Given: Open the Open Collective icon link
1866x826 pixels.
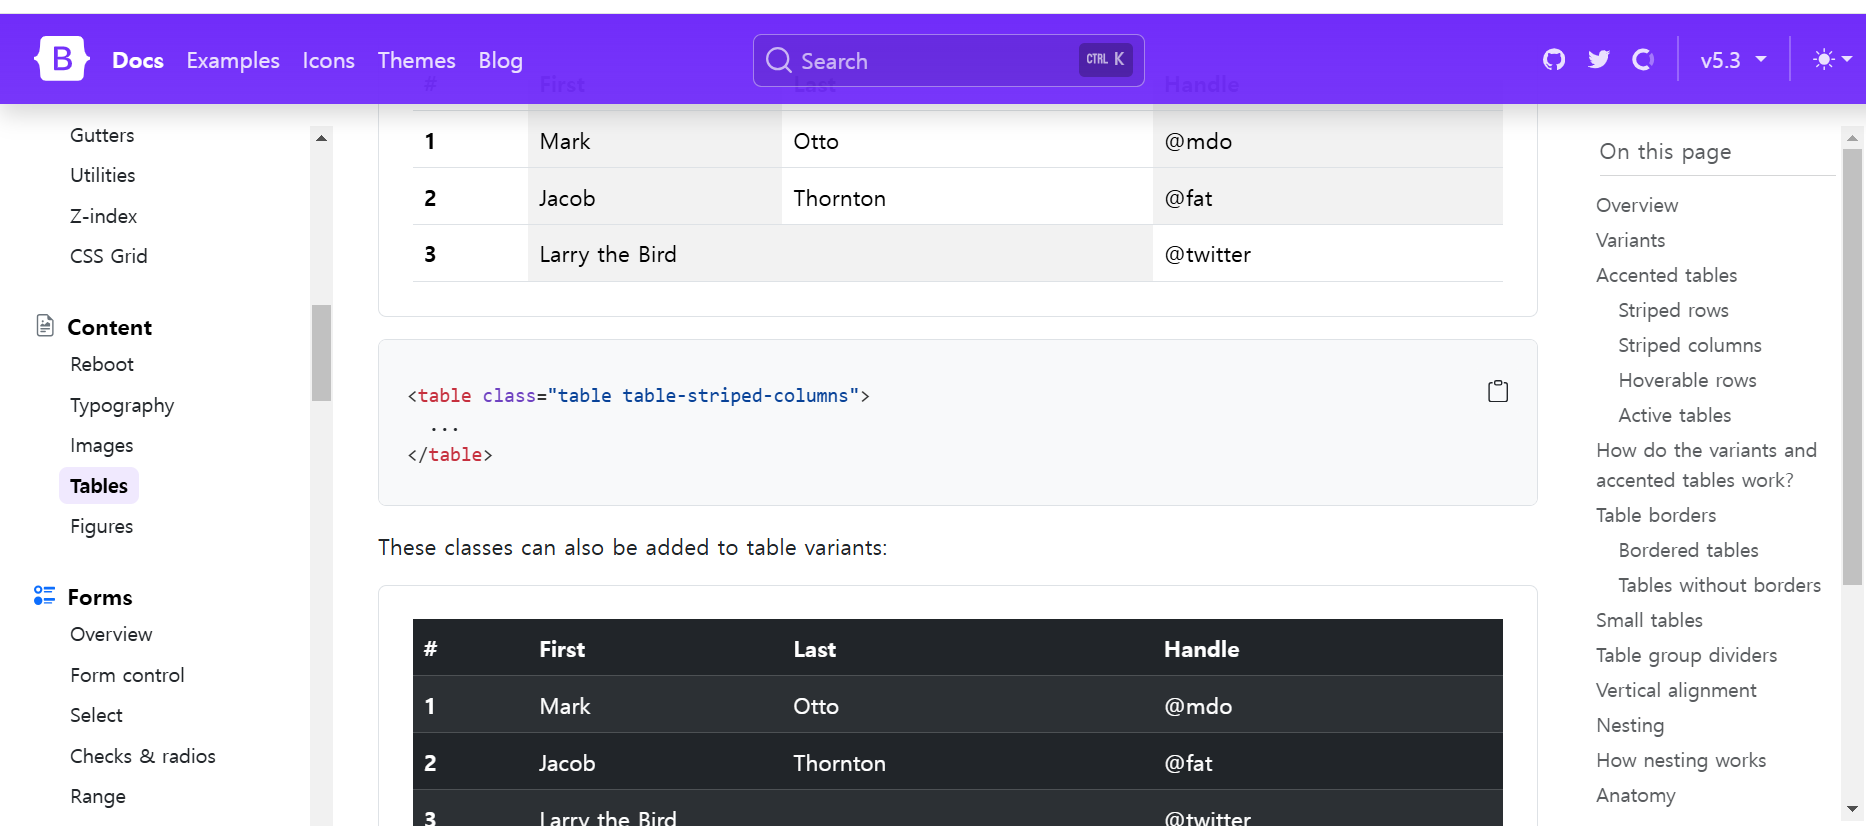Looking at the screenshot, I should pyautogui.click(x=1643, y=60).
